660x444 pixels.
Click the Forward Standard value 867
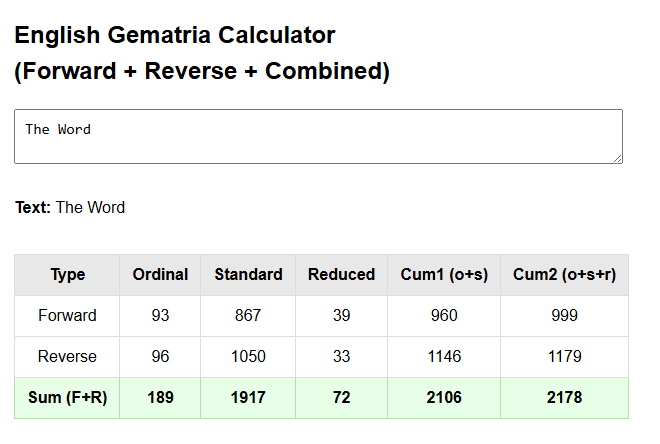click(248, 316)
